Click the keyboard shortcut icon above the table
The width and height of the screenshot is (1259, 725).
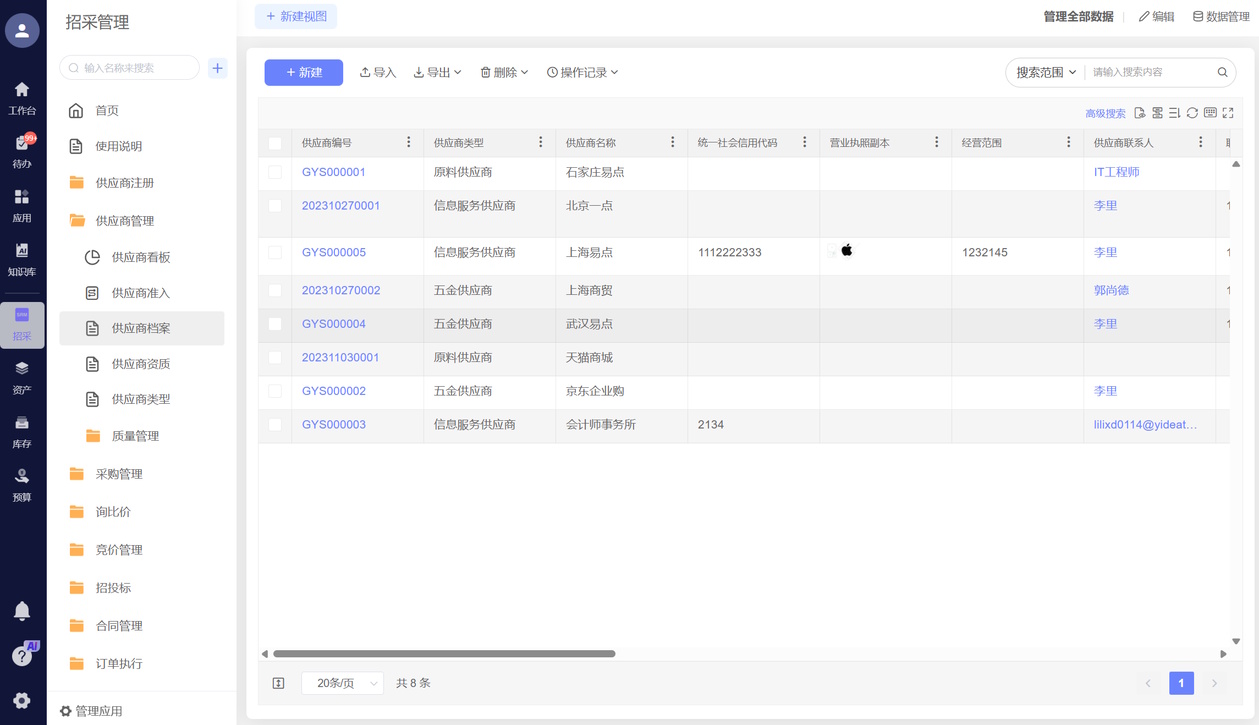(x=1210, y=113)
